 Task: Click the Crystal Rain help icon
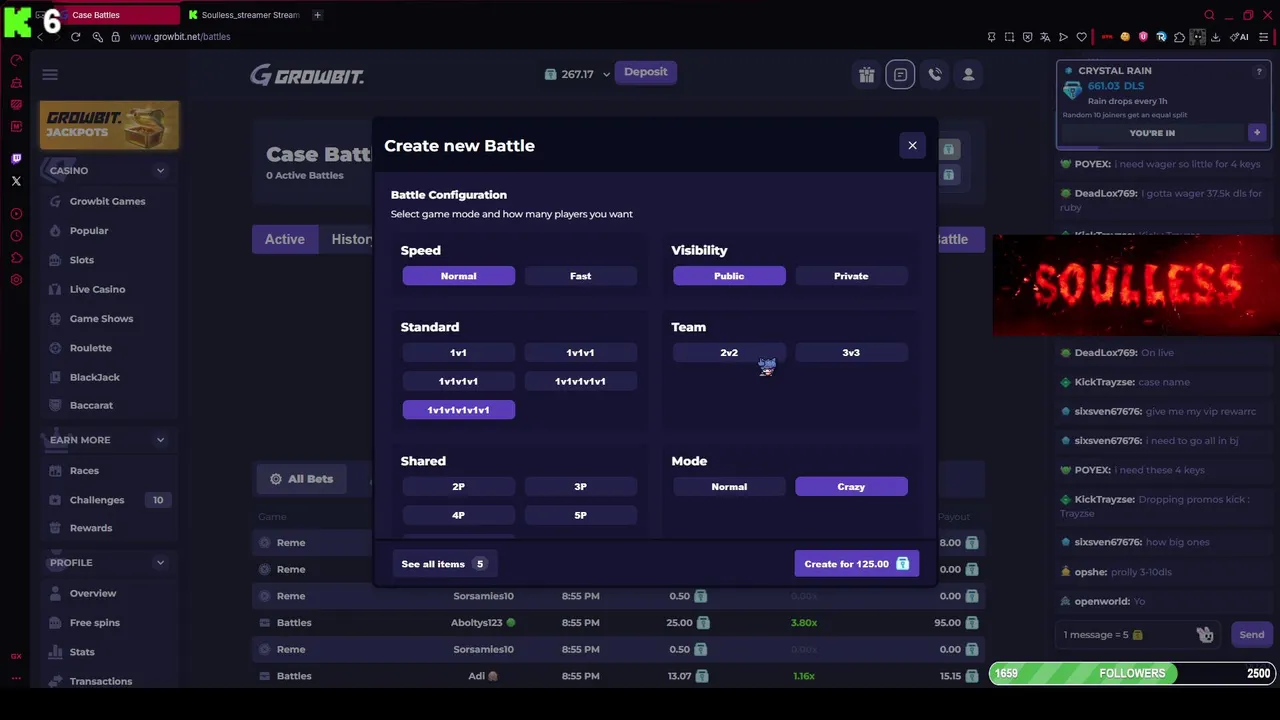pyautogui.click(x=1259, y=72)
